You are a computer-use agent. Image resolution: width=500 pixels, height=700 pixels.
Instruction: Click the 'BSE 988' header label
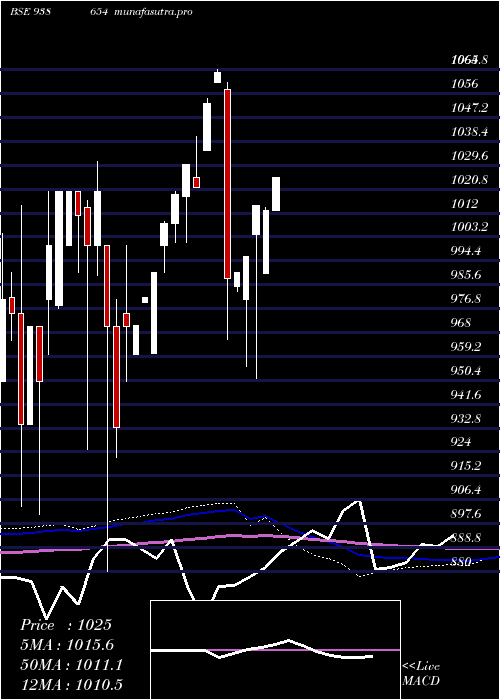click(x=29, y=12)
